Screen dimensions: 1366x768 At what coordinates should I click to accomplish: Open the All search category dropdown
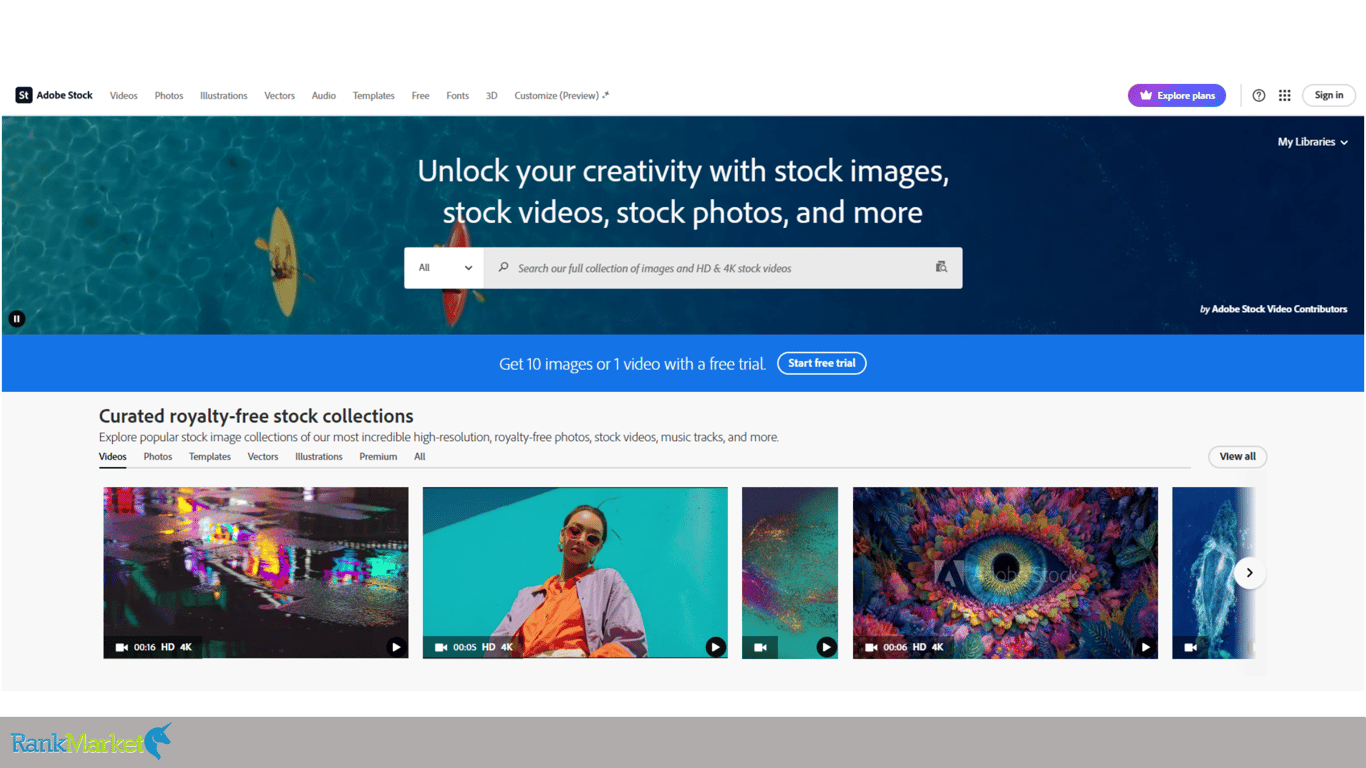[x=444, y=268]
